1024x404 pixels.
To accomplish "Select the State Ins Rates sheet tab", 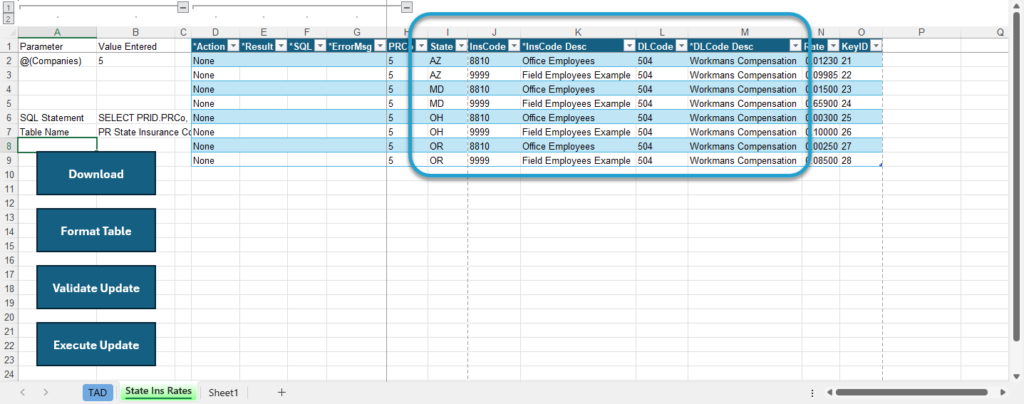I will click(x=159, y=392).
